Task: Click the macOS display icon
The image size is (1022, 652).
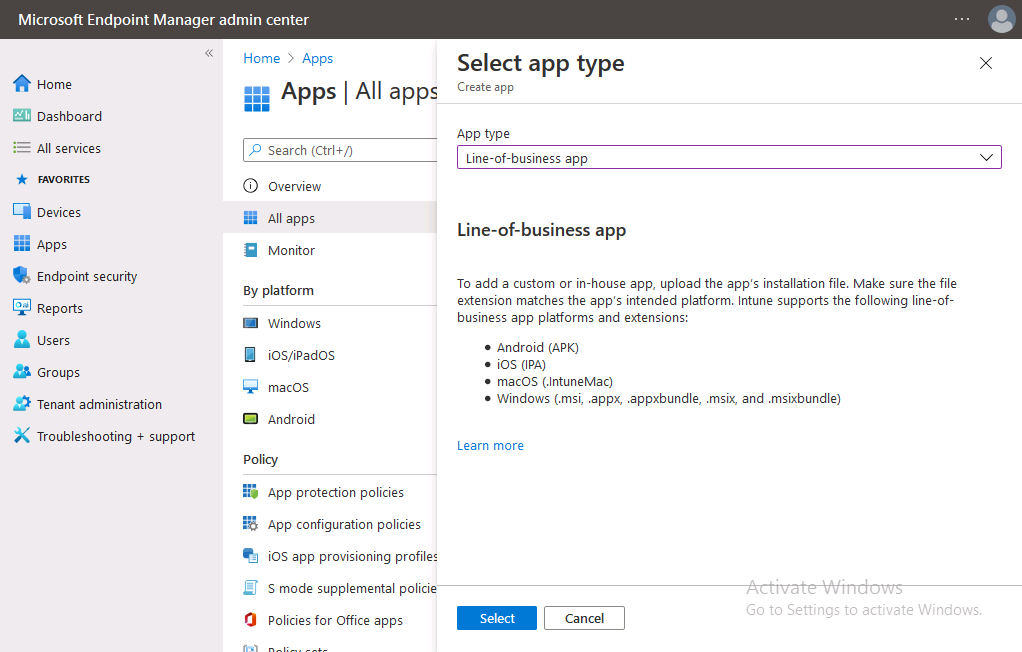Action: (x=250, y=387)
